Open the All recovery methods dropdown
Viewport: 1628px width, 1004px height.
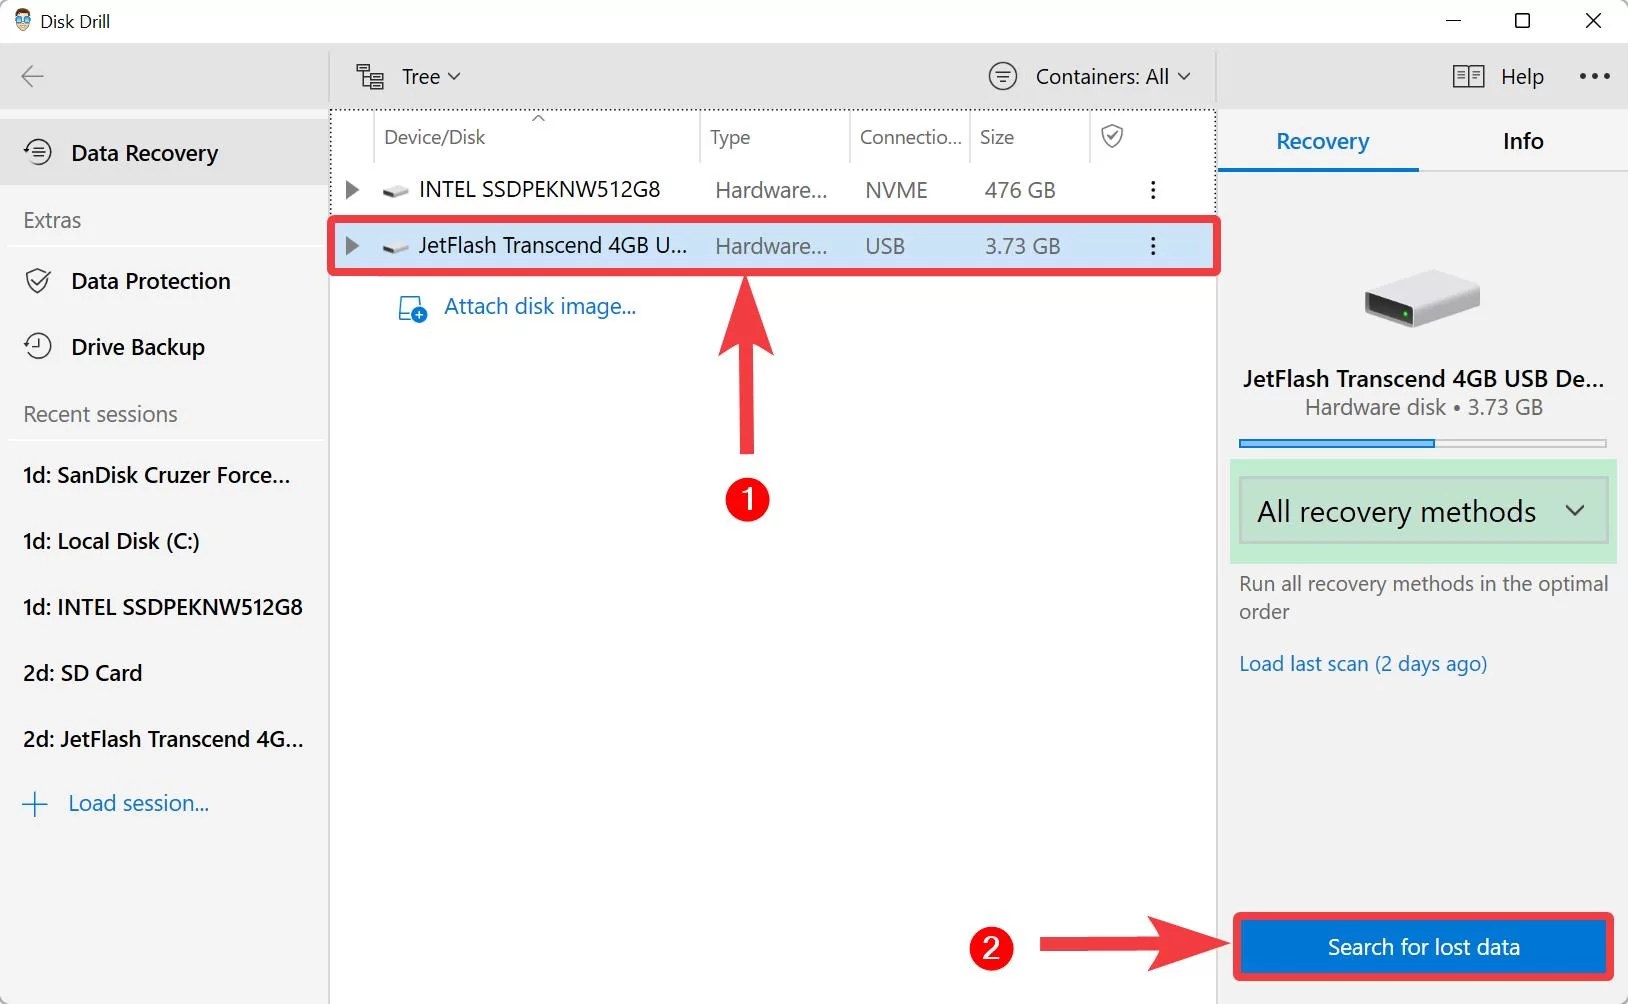1422,511
